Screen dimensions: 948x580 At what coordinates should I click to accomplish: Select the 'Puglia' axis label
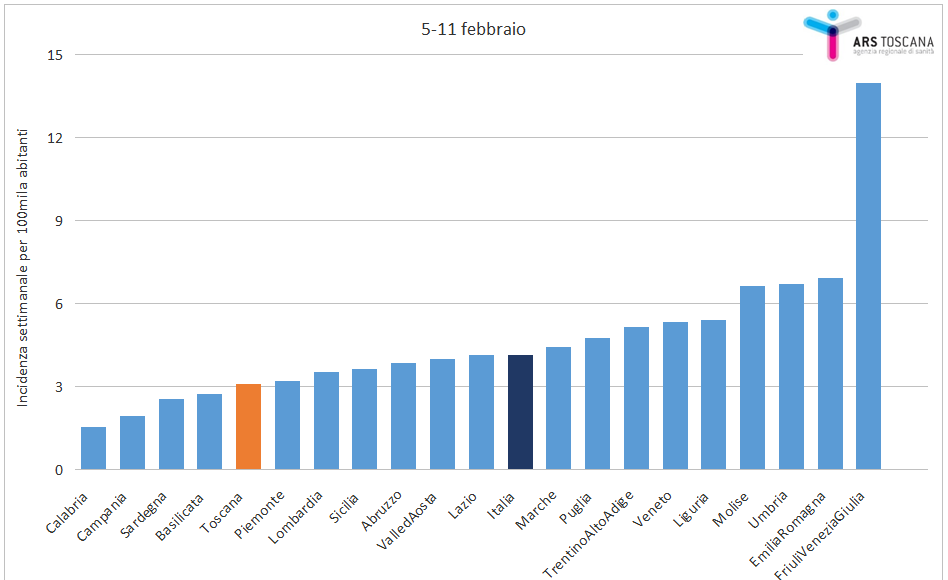[x=575, y=507]
